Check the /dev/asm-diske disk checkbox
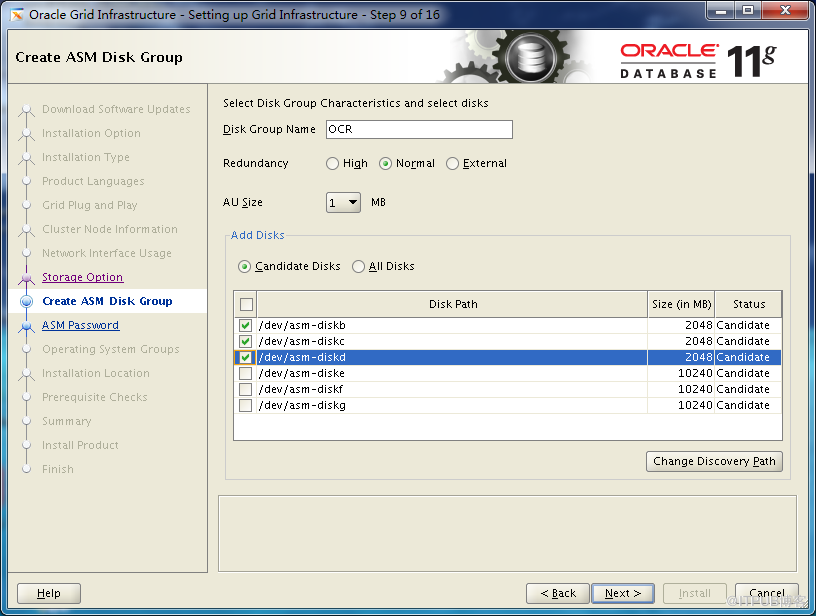Image resolution: width=816 pixels, height=616 pixels. pyautogui.click(x=245, y=373)
